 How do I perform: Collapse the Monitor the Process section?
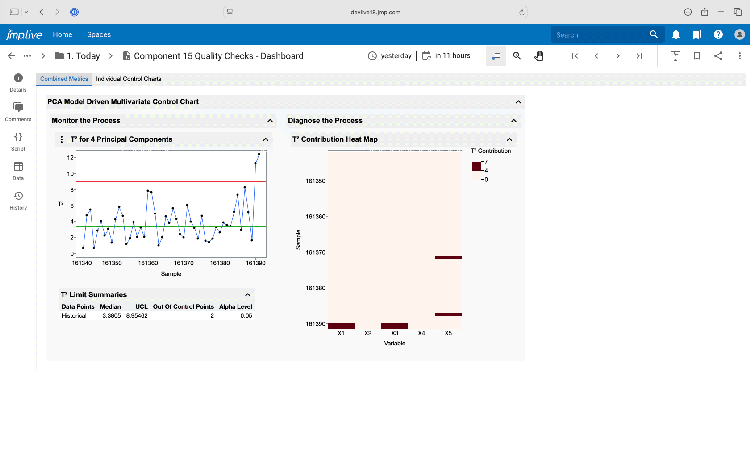[x=269, y=120]
